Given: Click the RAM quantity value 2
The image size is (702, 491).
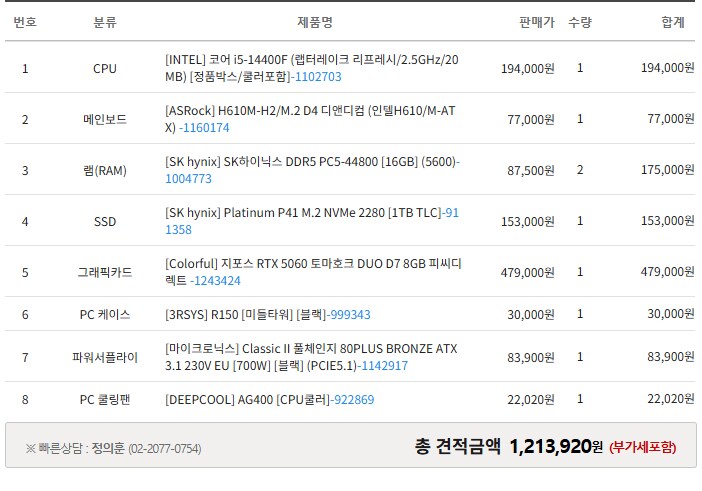Looking at the screenshot, I should (x=580, y=170).
